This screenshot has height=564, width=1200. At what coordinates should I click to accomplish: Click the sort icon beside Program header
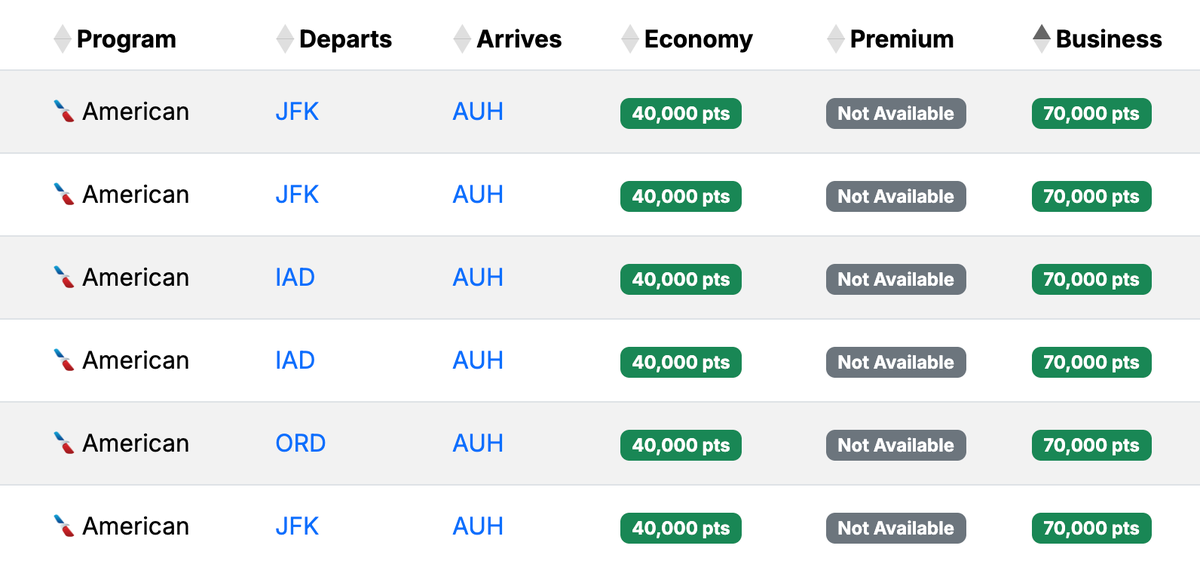pyautogui.click(x=62, y=39)
